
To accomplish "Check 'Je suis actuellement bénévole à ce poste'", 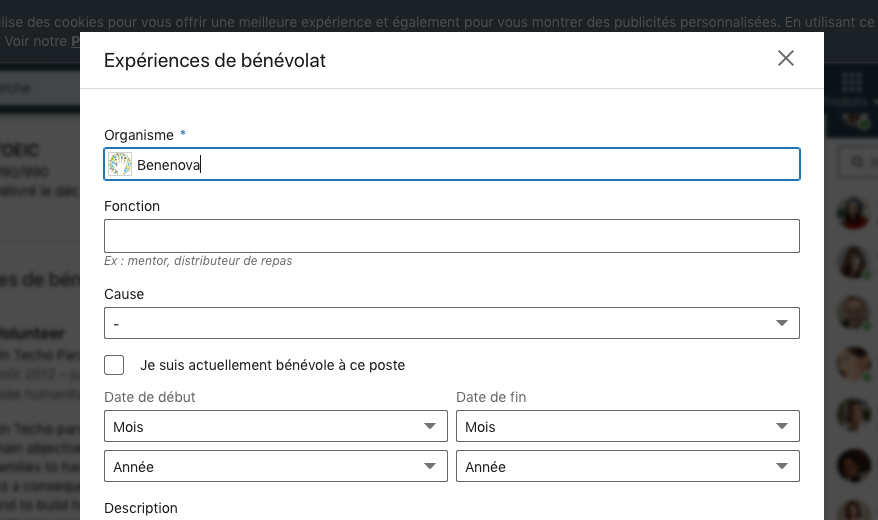I will [114, 365].
